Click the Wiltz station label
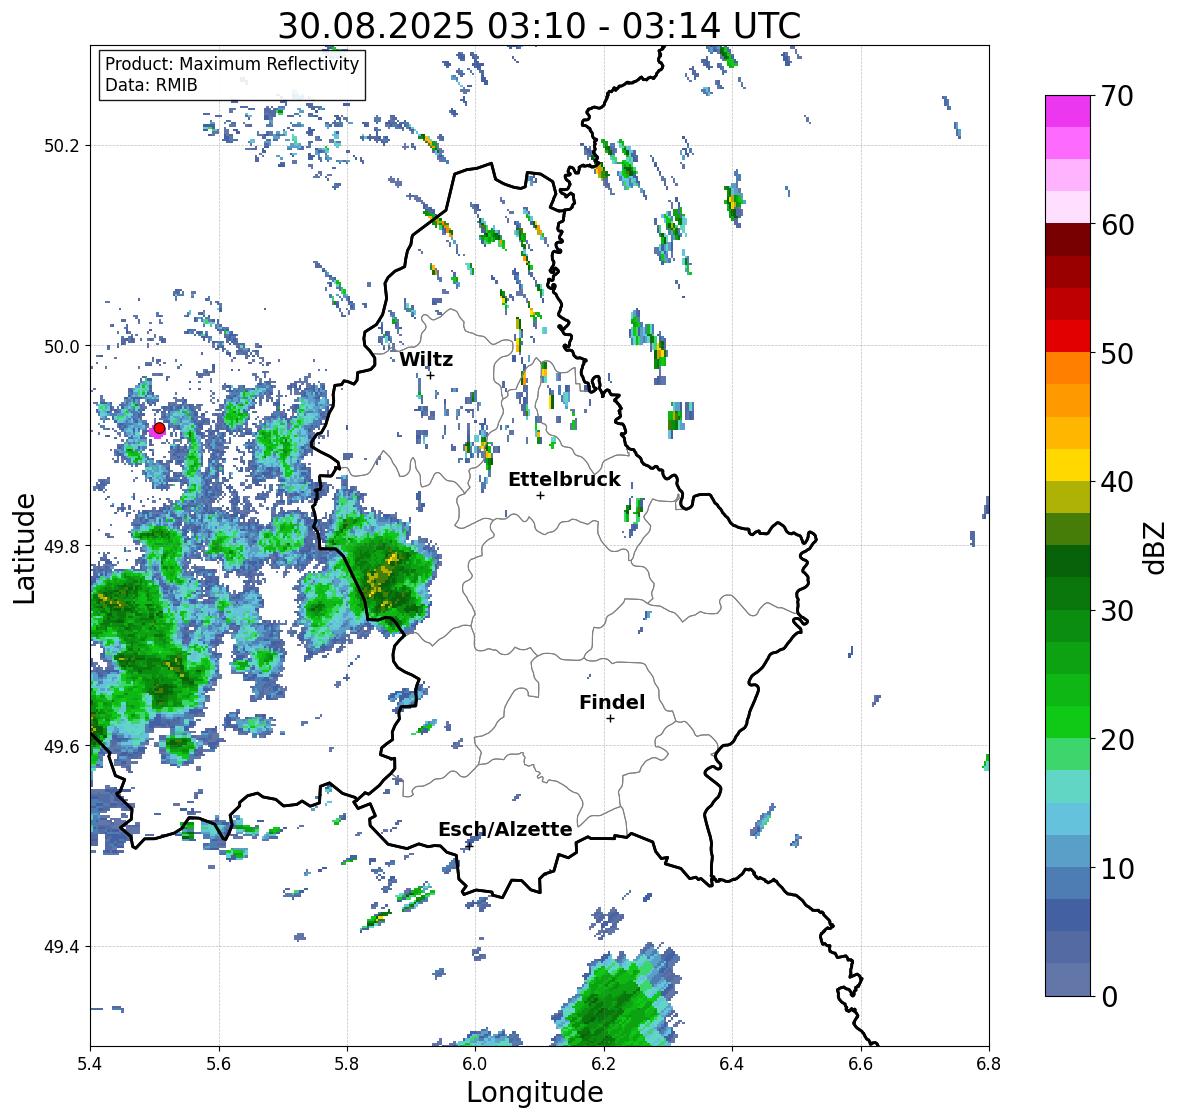This screenshot has height=1117, width=1179. (426, 359)
